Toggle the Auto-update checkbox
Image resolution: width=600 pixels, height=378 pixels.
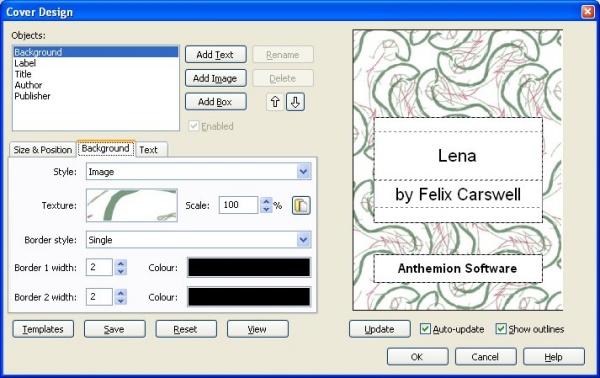pos(425,329)
